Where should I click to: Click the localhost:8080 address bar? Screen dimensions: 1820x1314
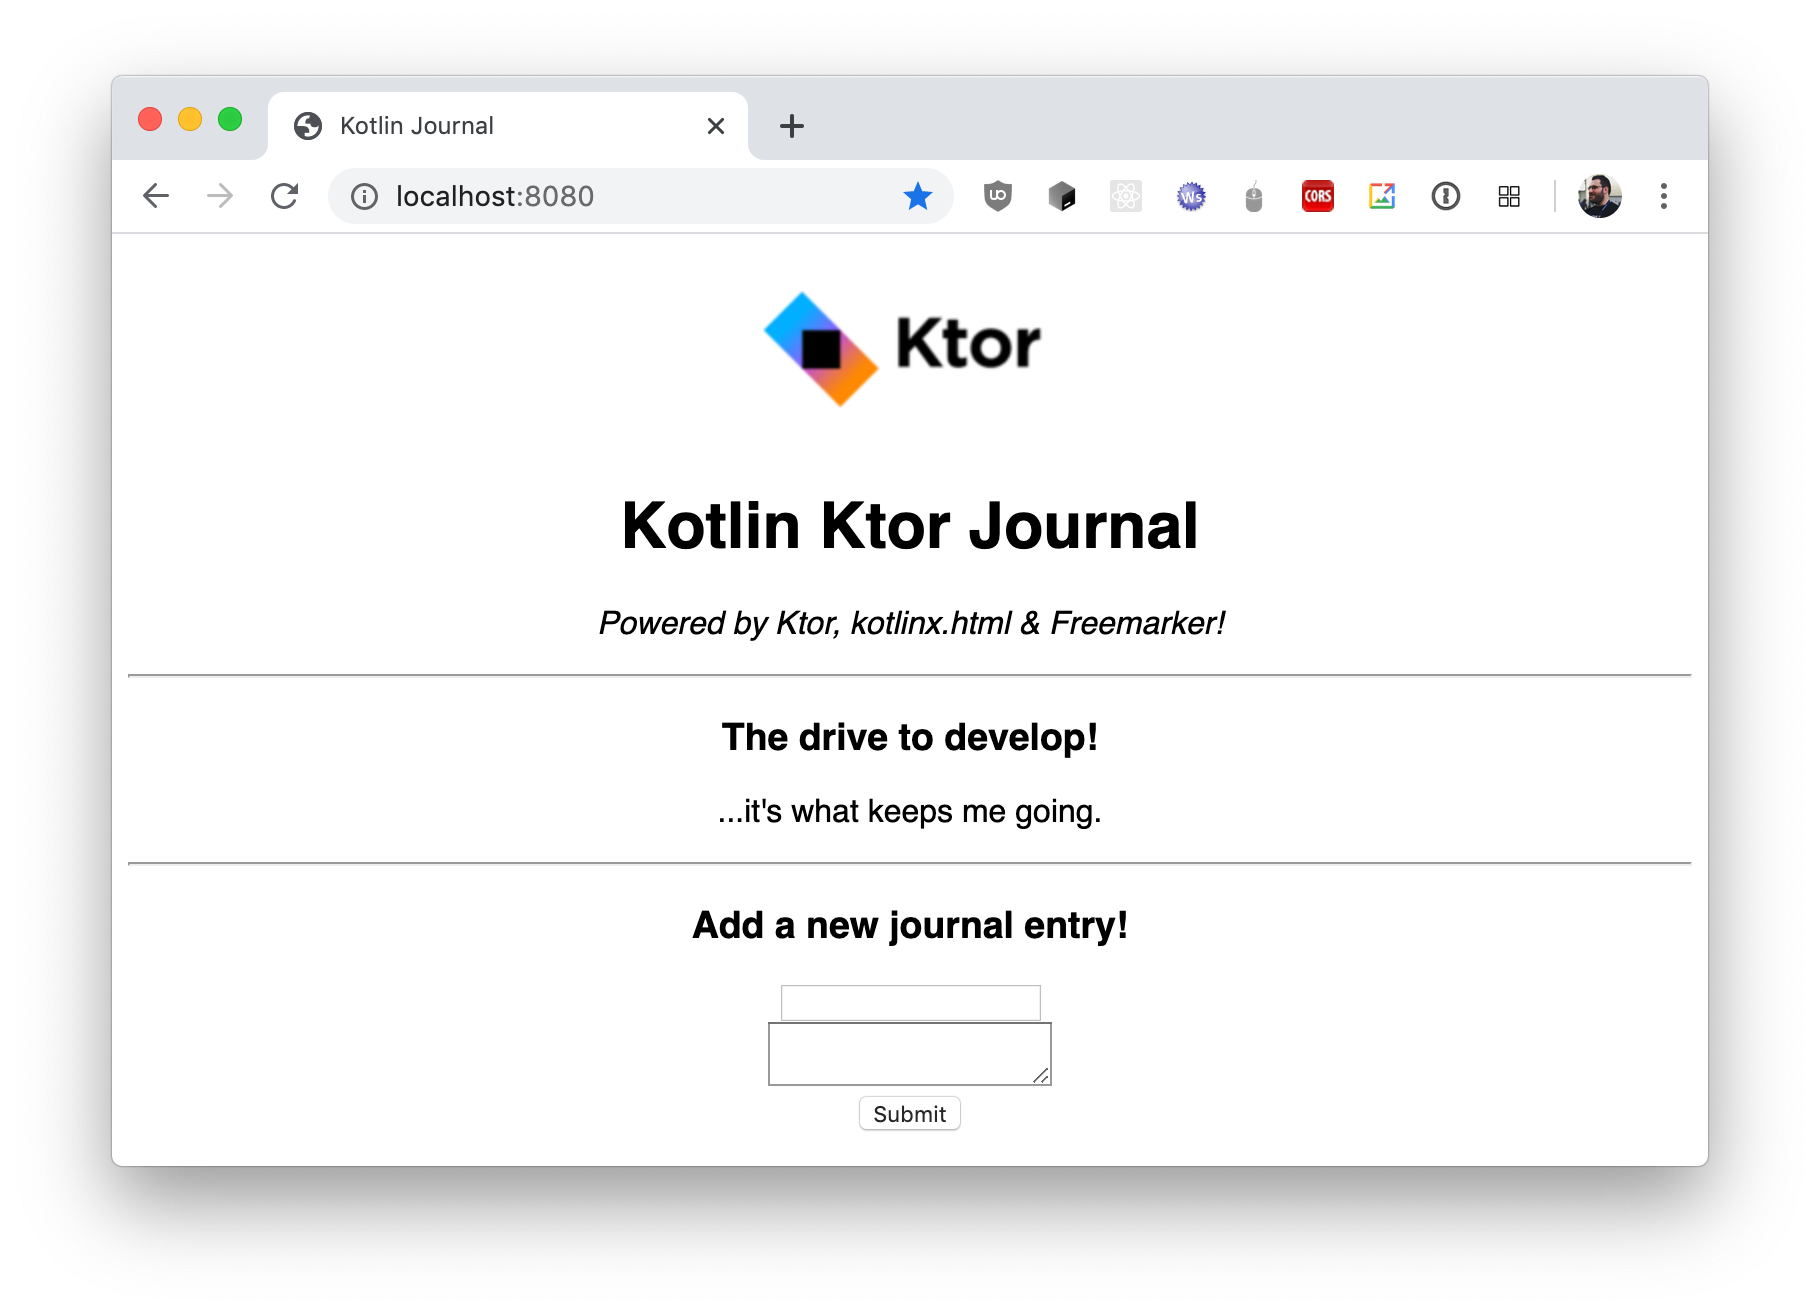(640, 196)
